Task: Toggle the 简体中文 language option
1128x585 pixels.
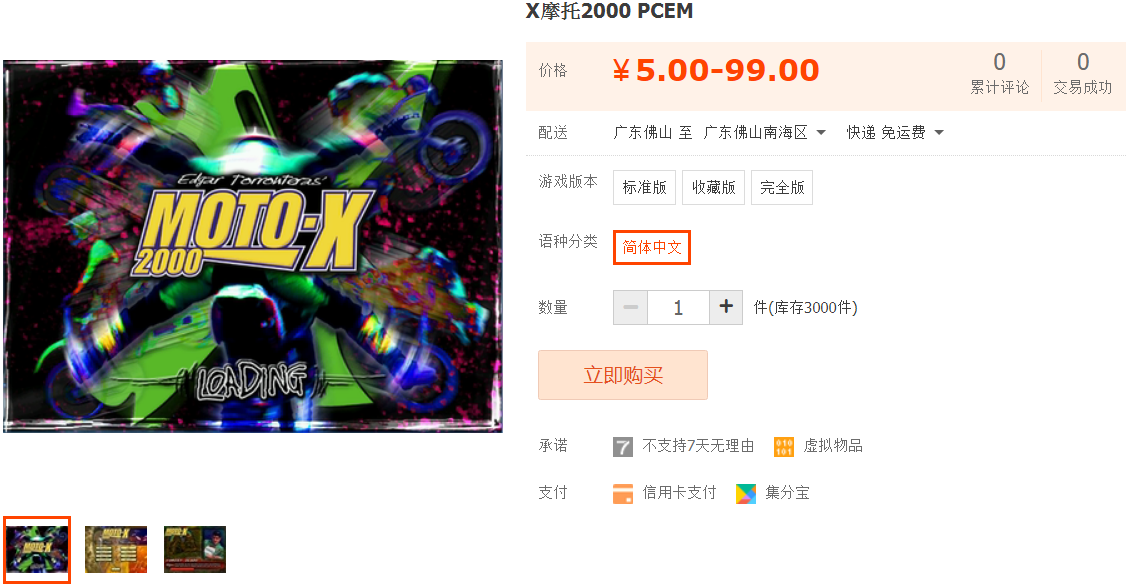Action: (652, 248)
